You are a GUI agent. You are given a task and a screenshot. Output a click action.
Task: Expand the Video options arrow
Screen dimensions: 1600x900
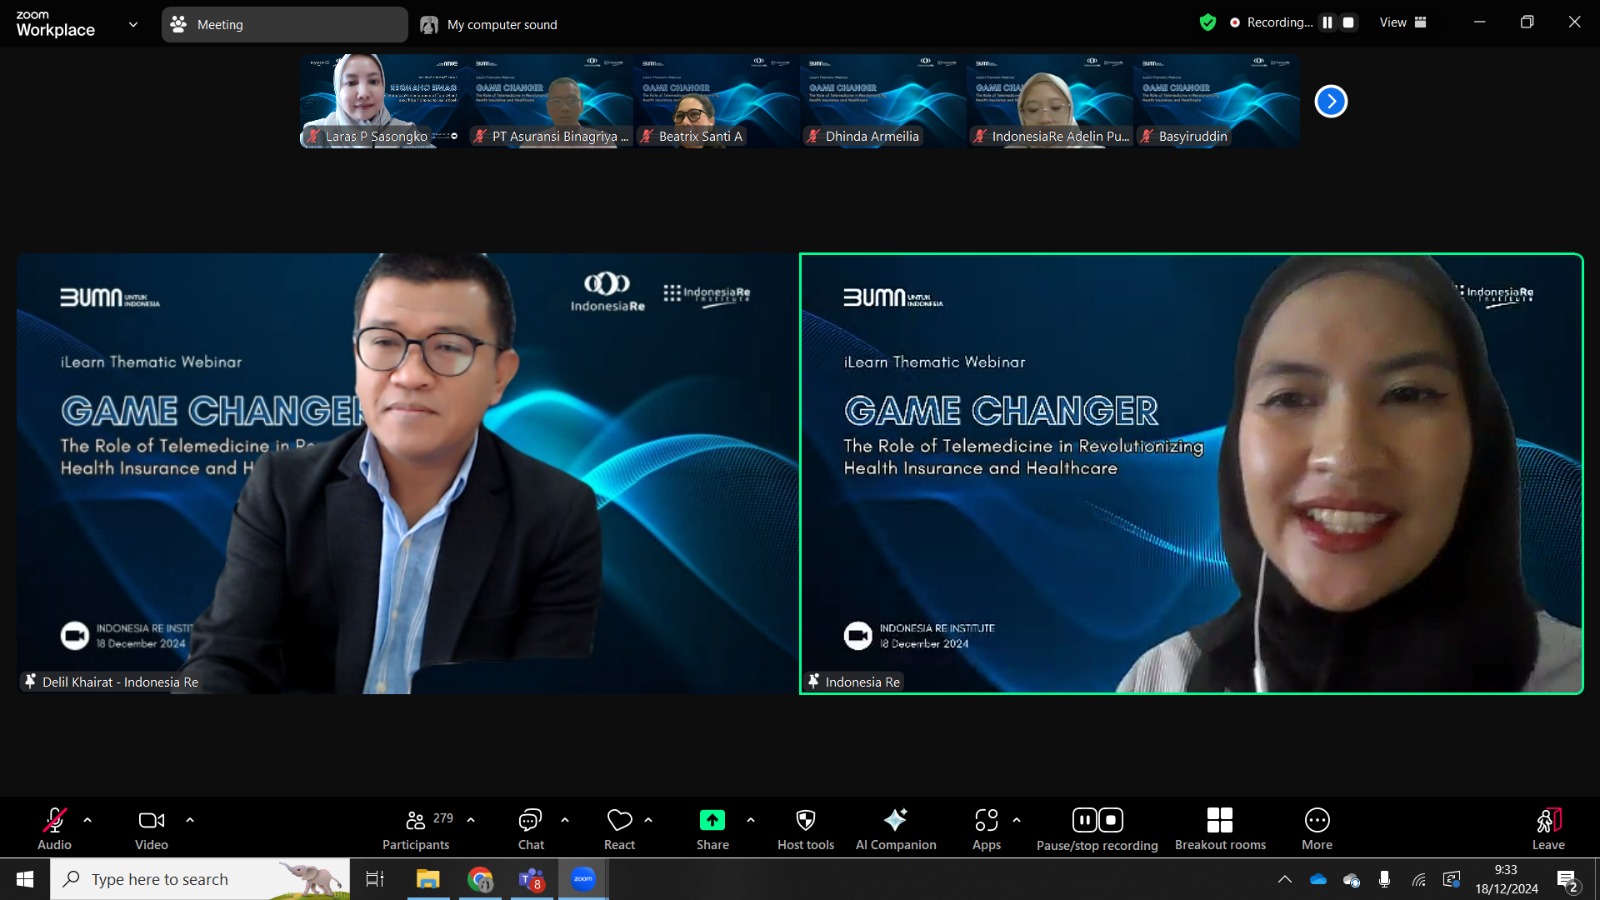click(x=189, y=820)
